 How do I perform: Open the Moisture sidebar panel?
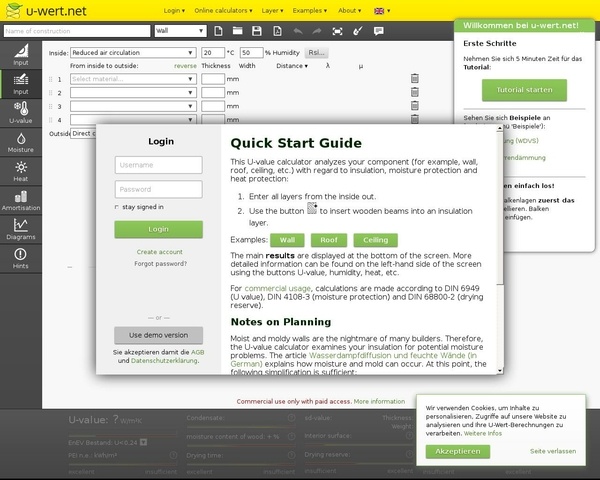20,142
